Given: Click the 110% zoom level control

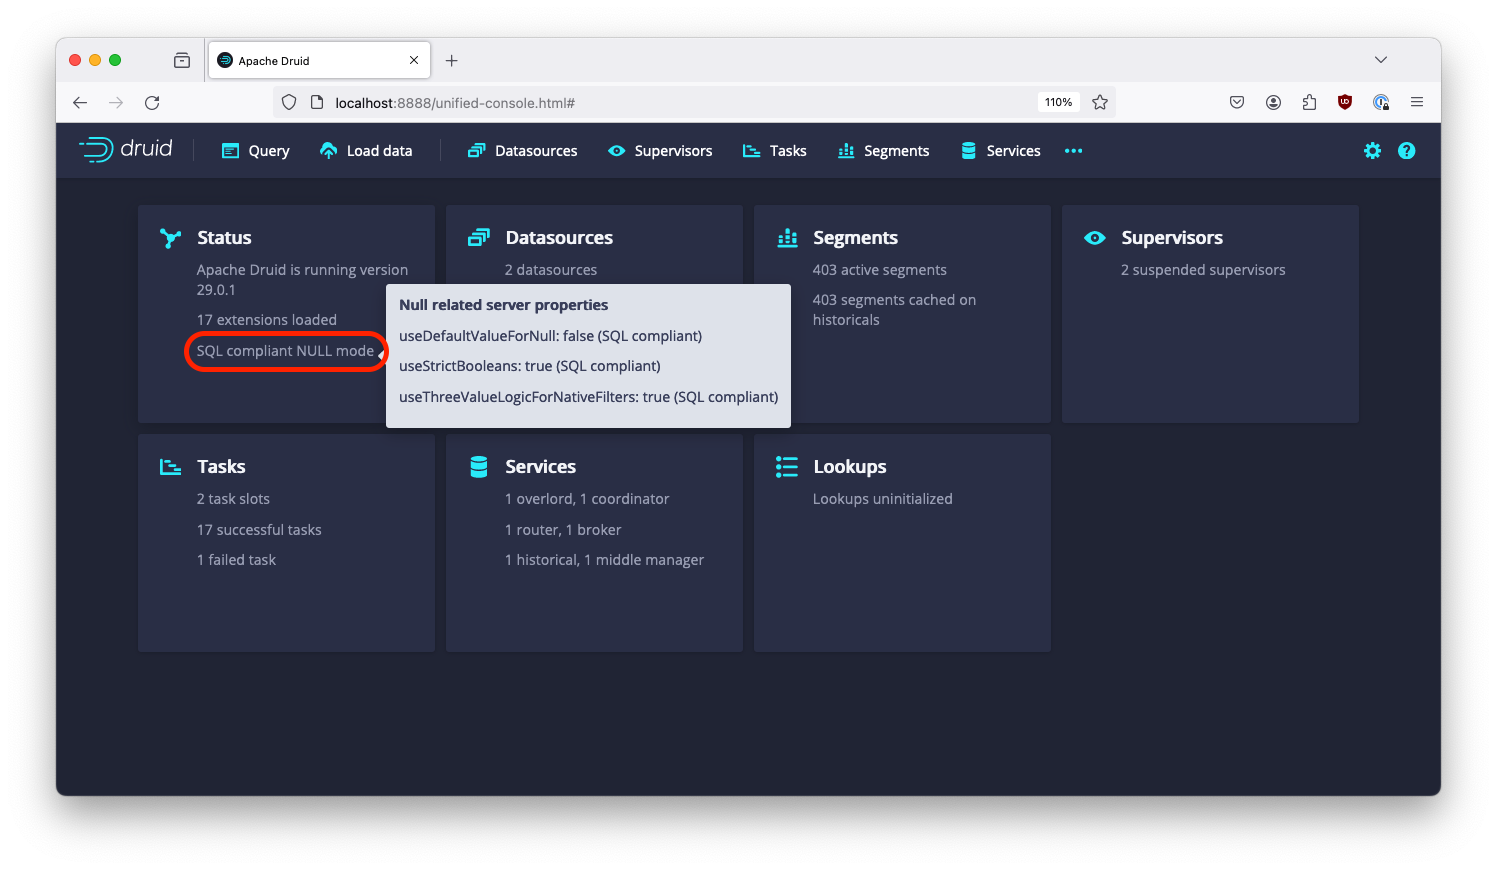Looking at the screenshot, I should click(x=1058, y=101).
